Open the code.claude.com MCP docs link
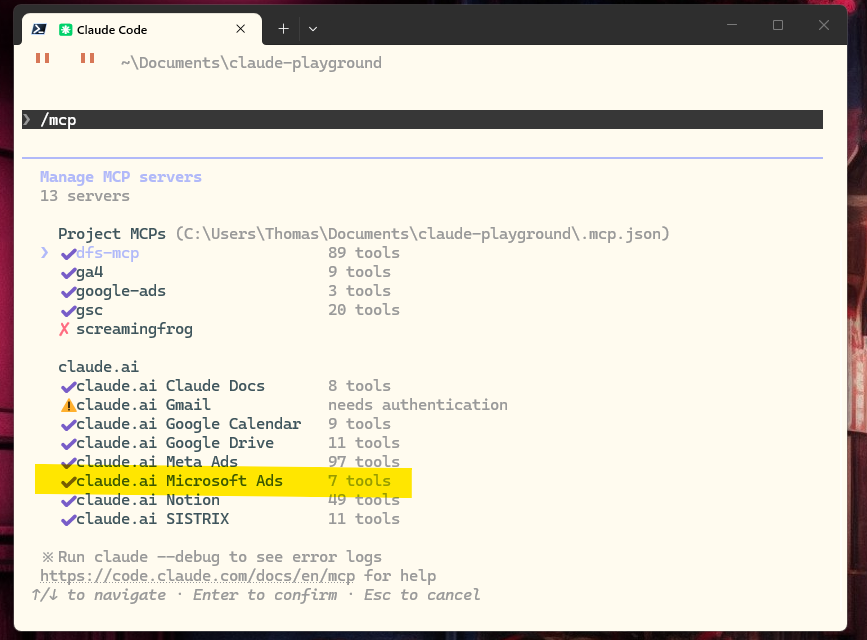The image size is (867, 640). pyautogui.click(x=197, y=576)
